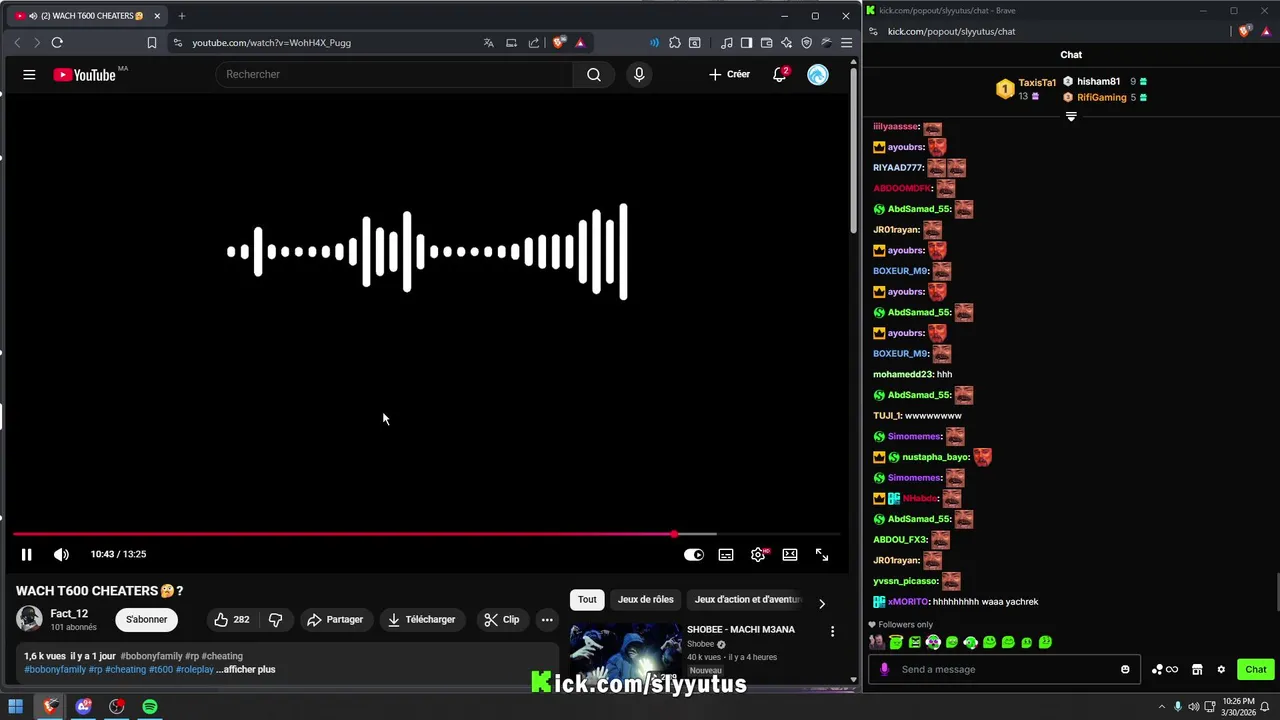
Task: Select the Jeux d'action et d'aventure chip
Action: (x=748, y=600)
